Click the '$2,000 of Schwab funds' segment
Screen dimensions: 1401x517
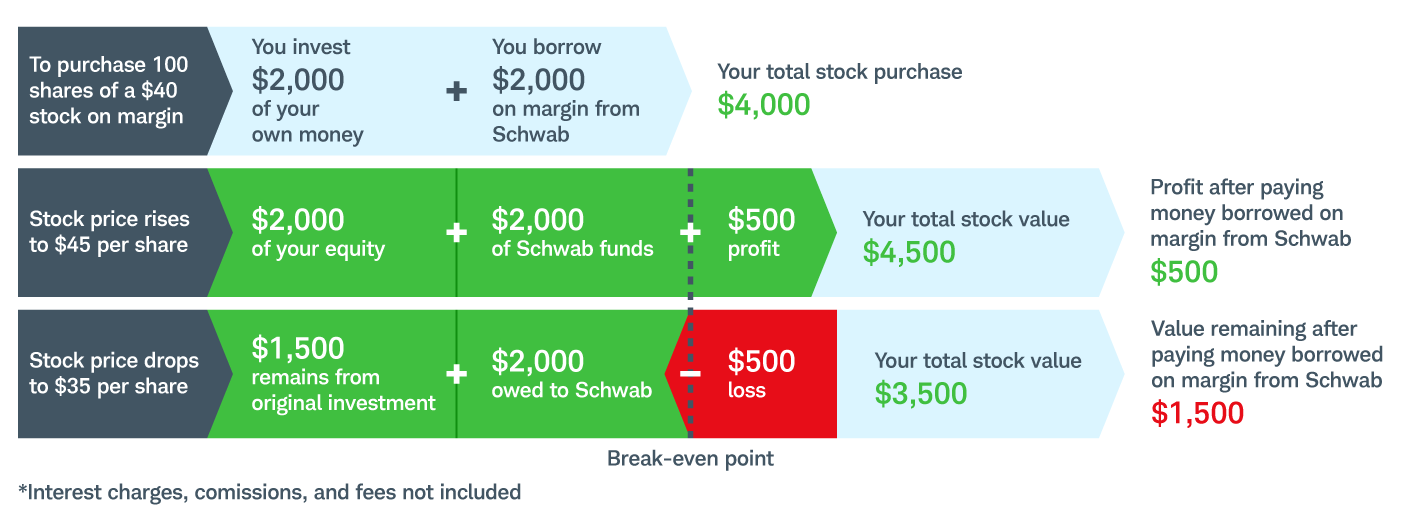(572, 232)
